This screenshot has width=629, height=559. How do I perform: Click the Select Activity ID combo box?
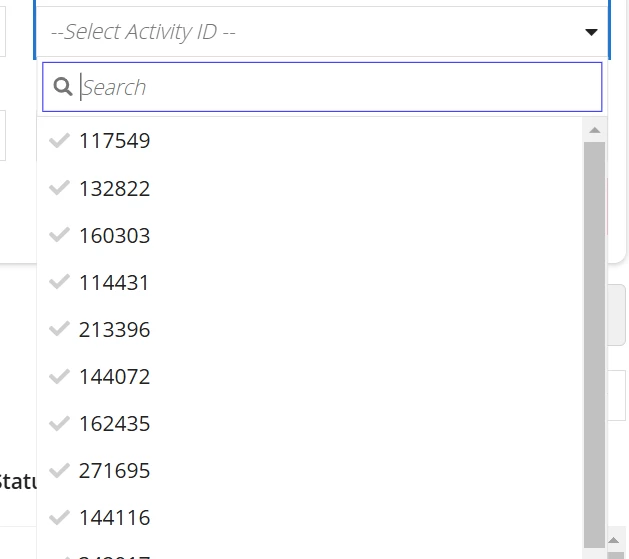click(323, 32)
